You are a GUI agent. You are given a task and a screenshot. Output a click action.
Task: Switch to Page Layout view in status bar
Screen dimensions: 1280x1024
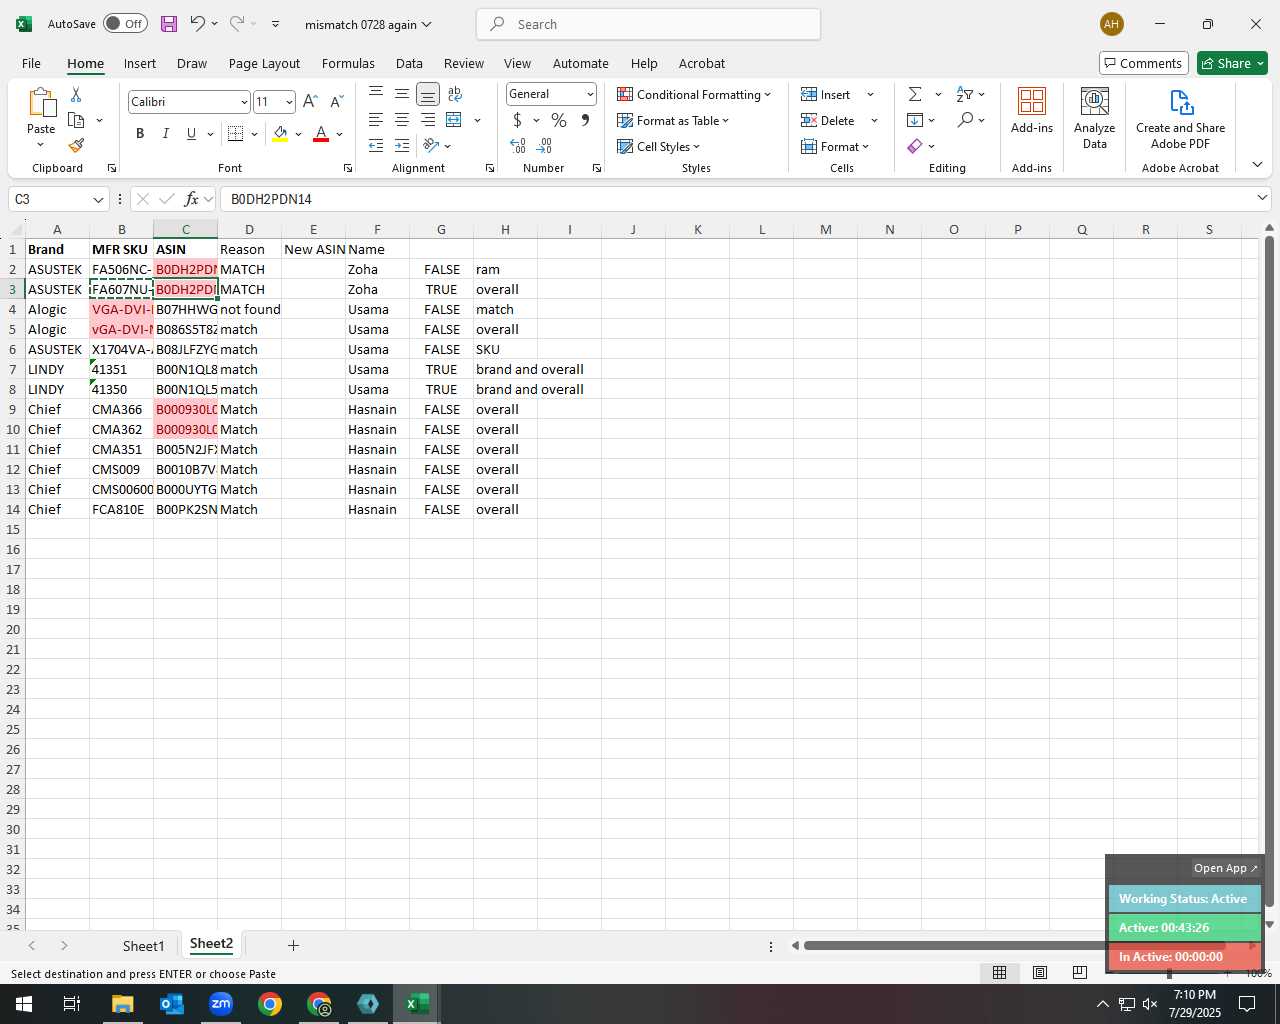[x=1040, y=973]
